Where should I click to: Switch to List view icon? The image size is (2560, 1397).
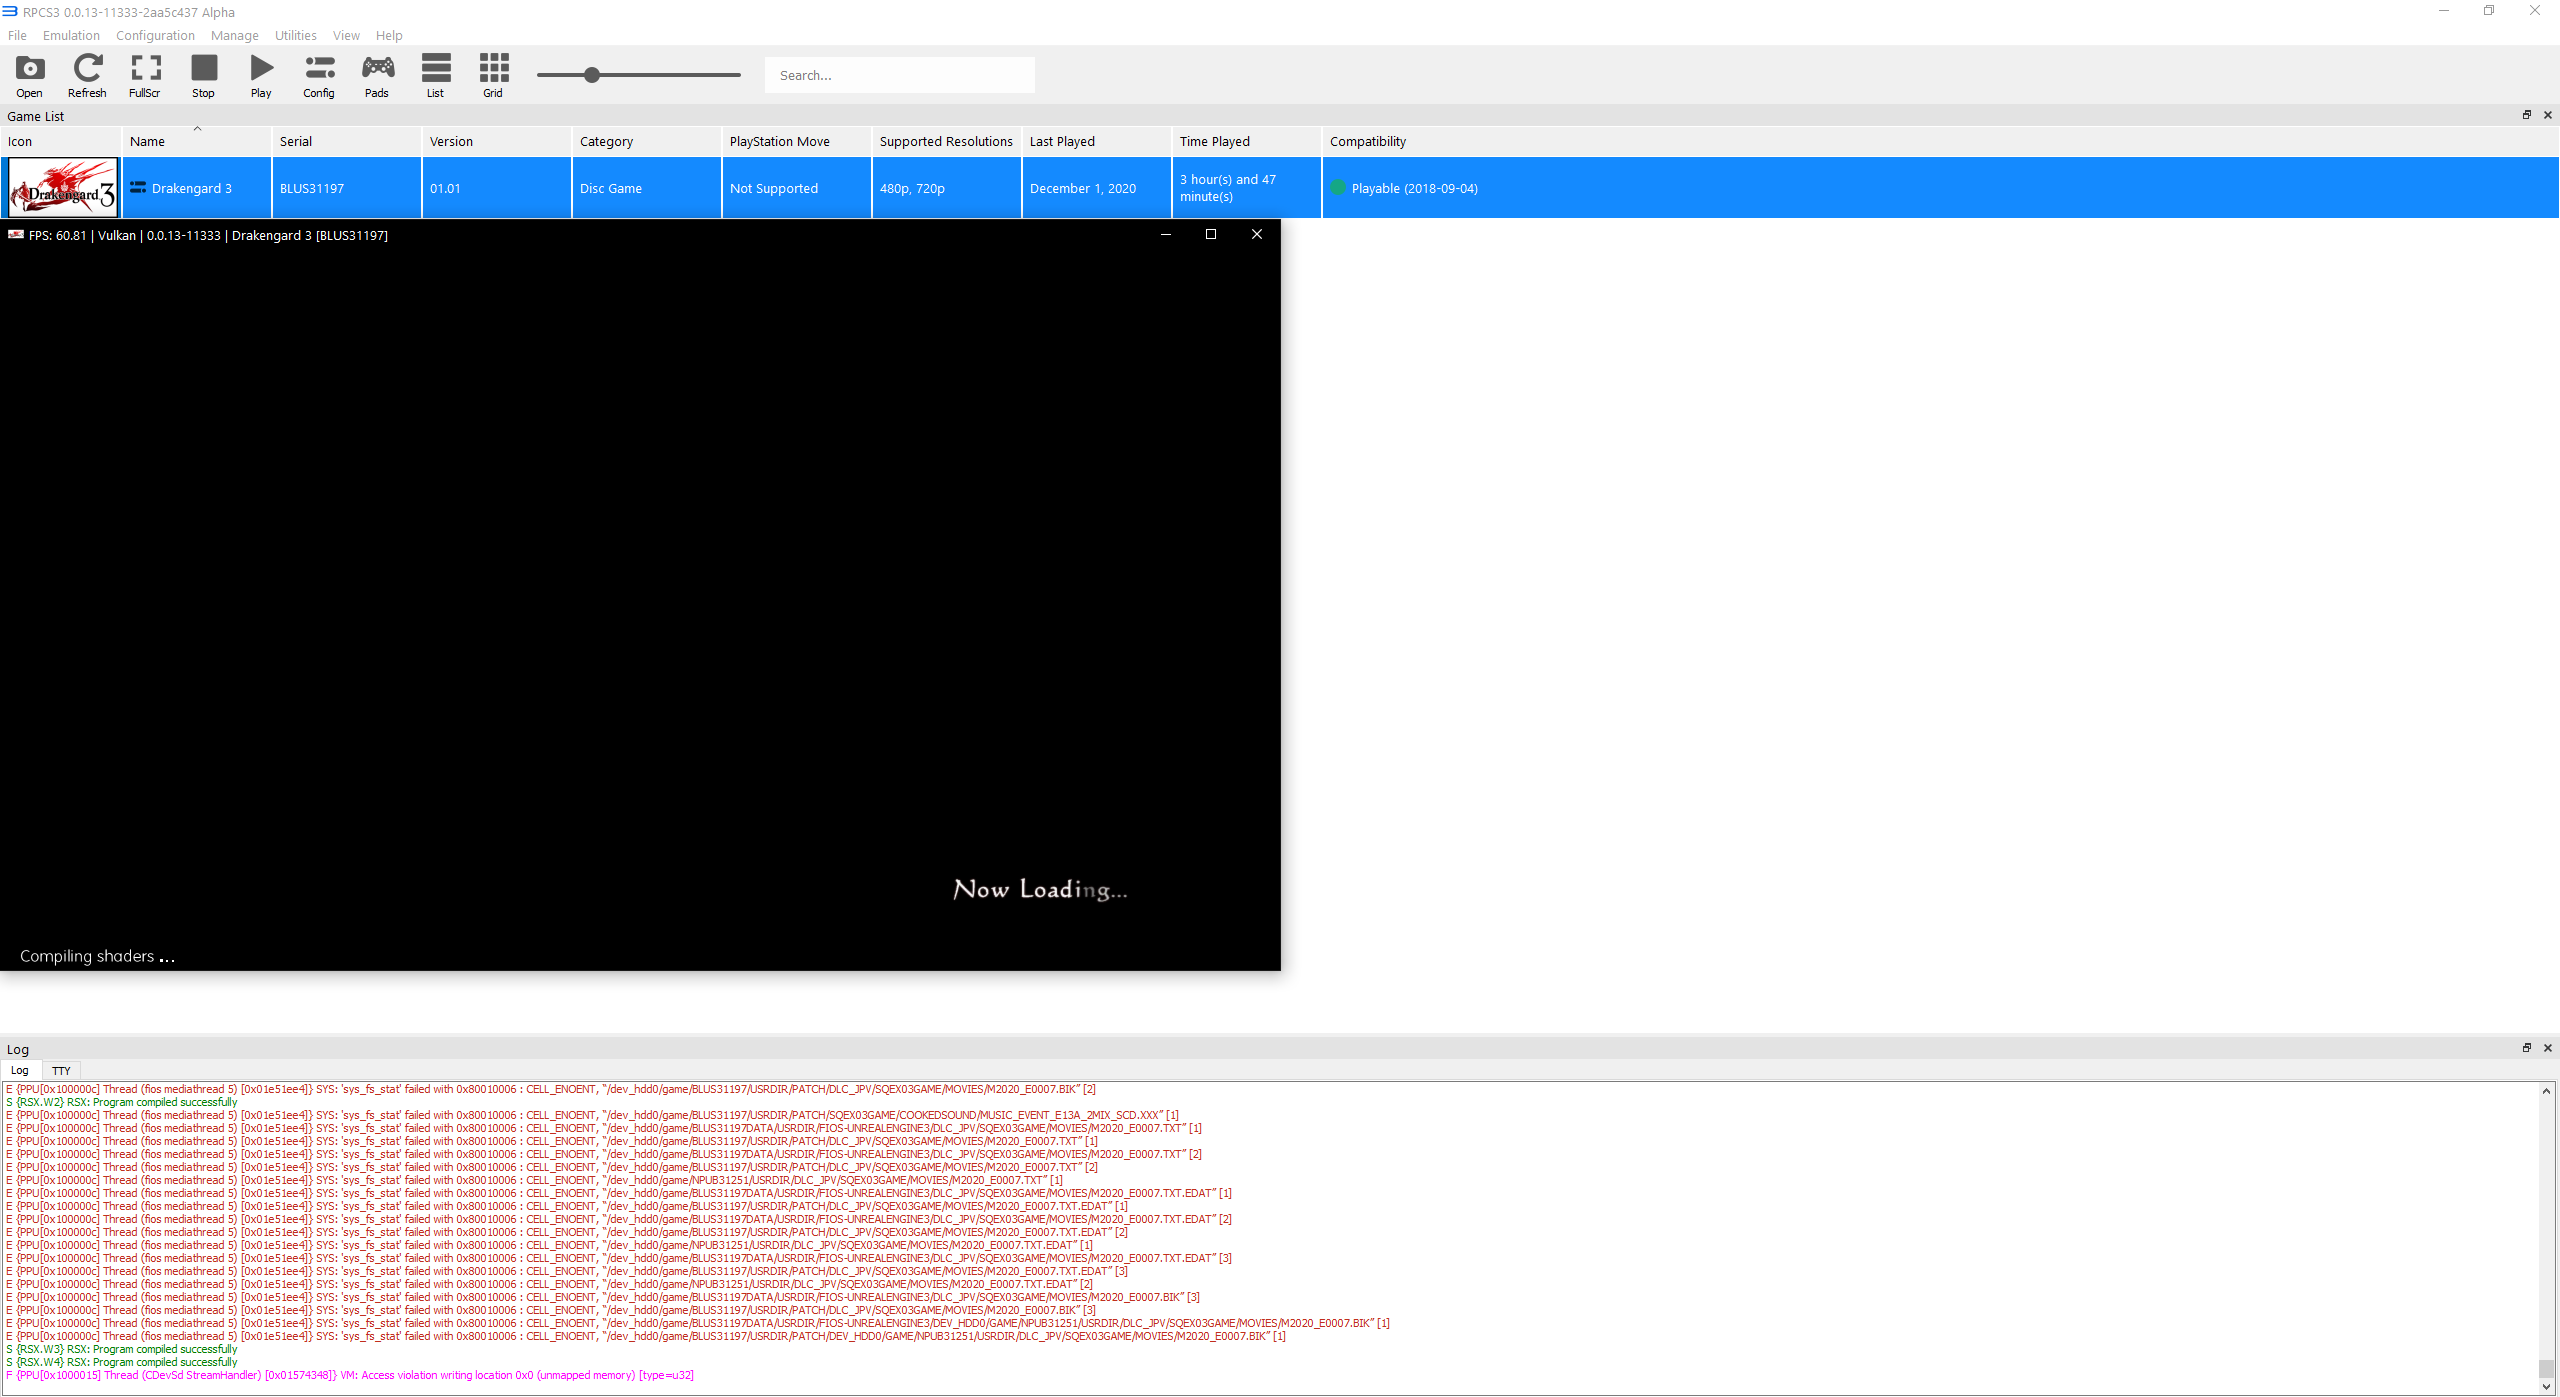435,76
